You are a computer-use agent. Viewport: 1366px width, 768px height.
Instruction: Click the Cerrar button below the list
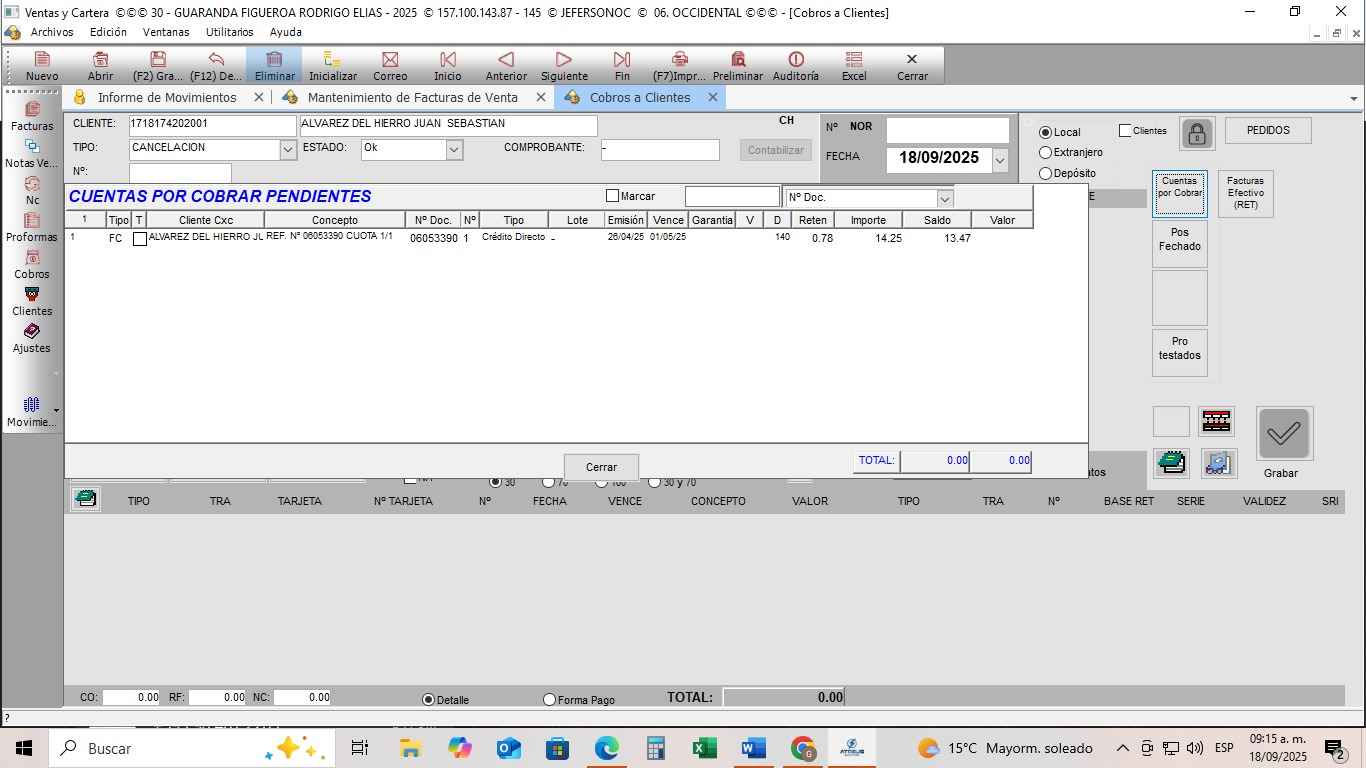click(x=601, y=467)
